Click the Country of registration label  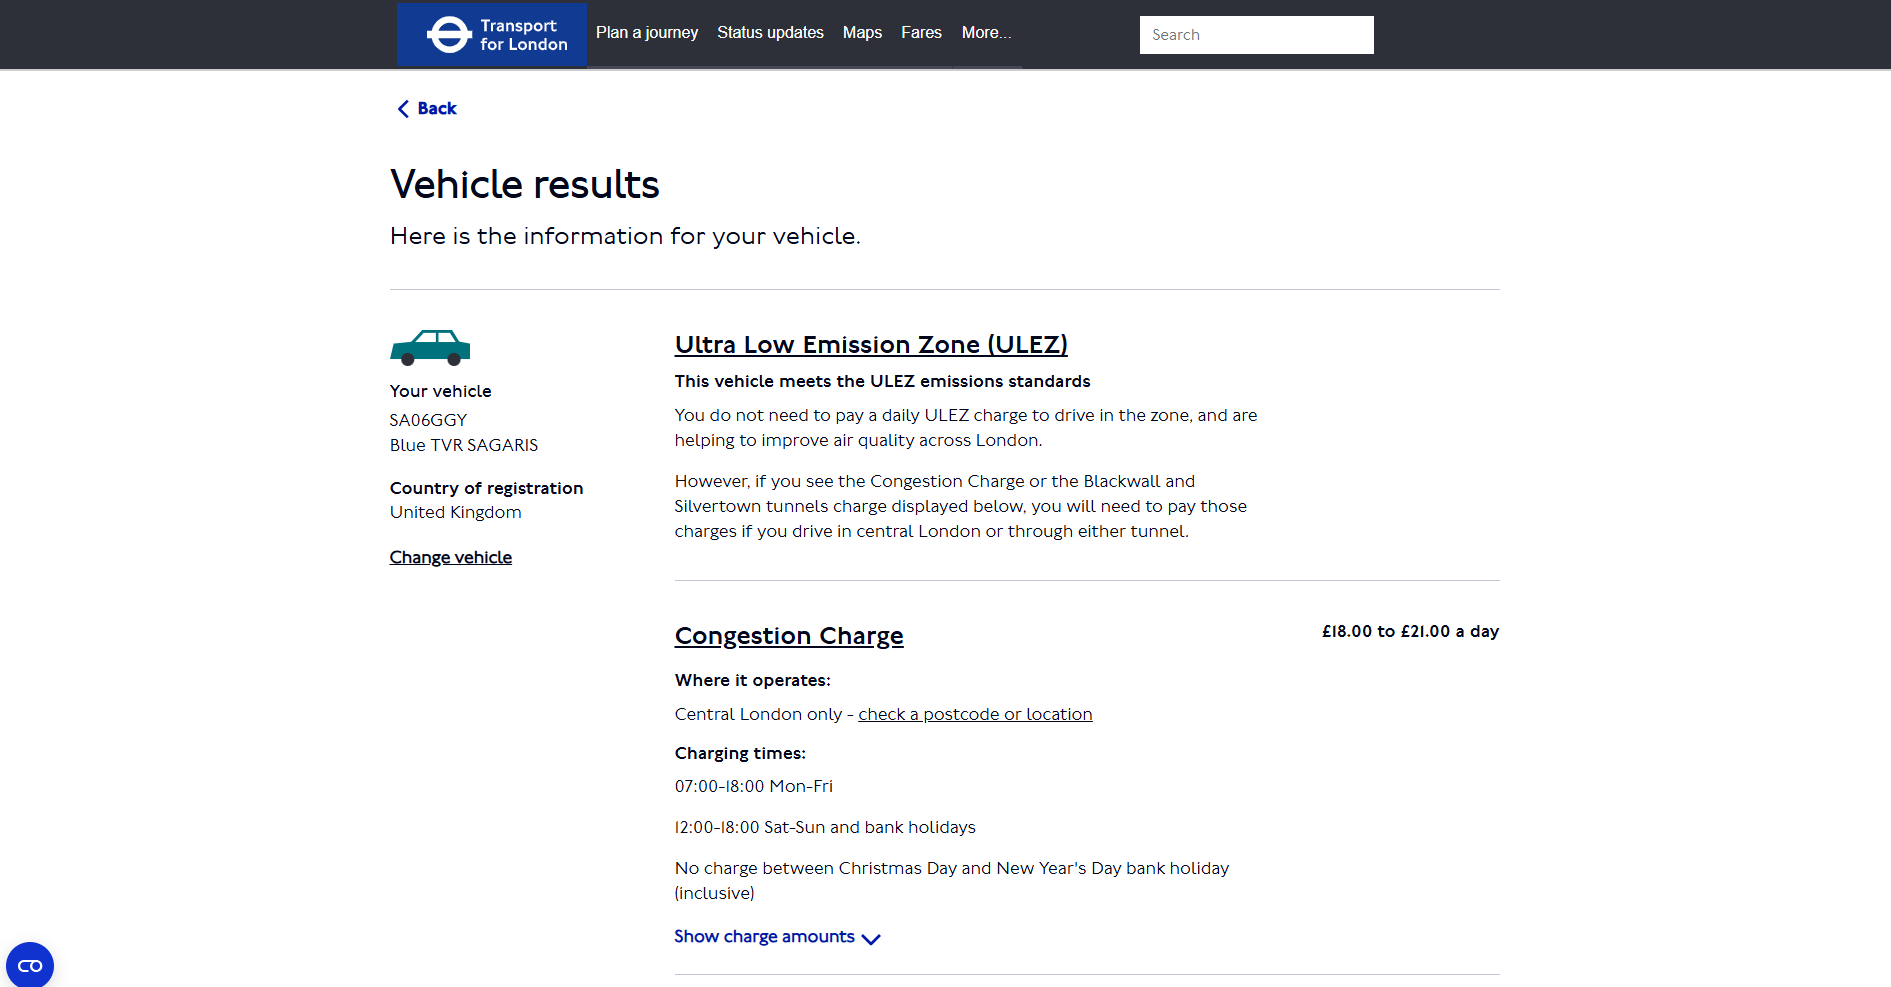[487, 488]
